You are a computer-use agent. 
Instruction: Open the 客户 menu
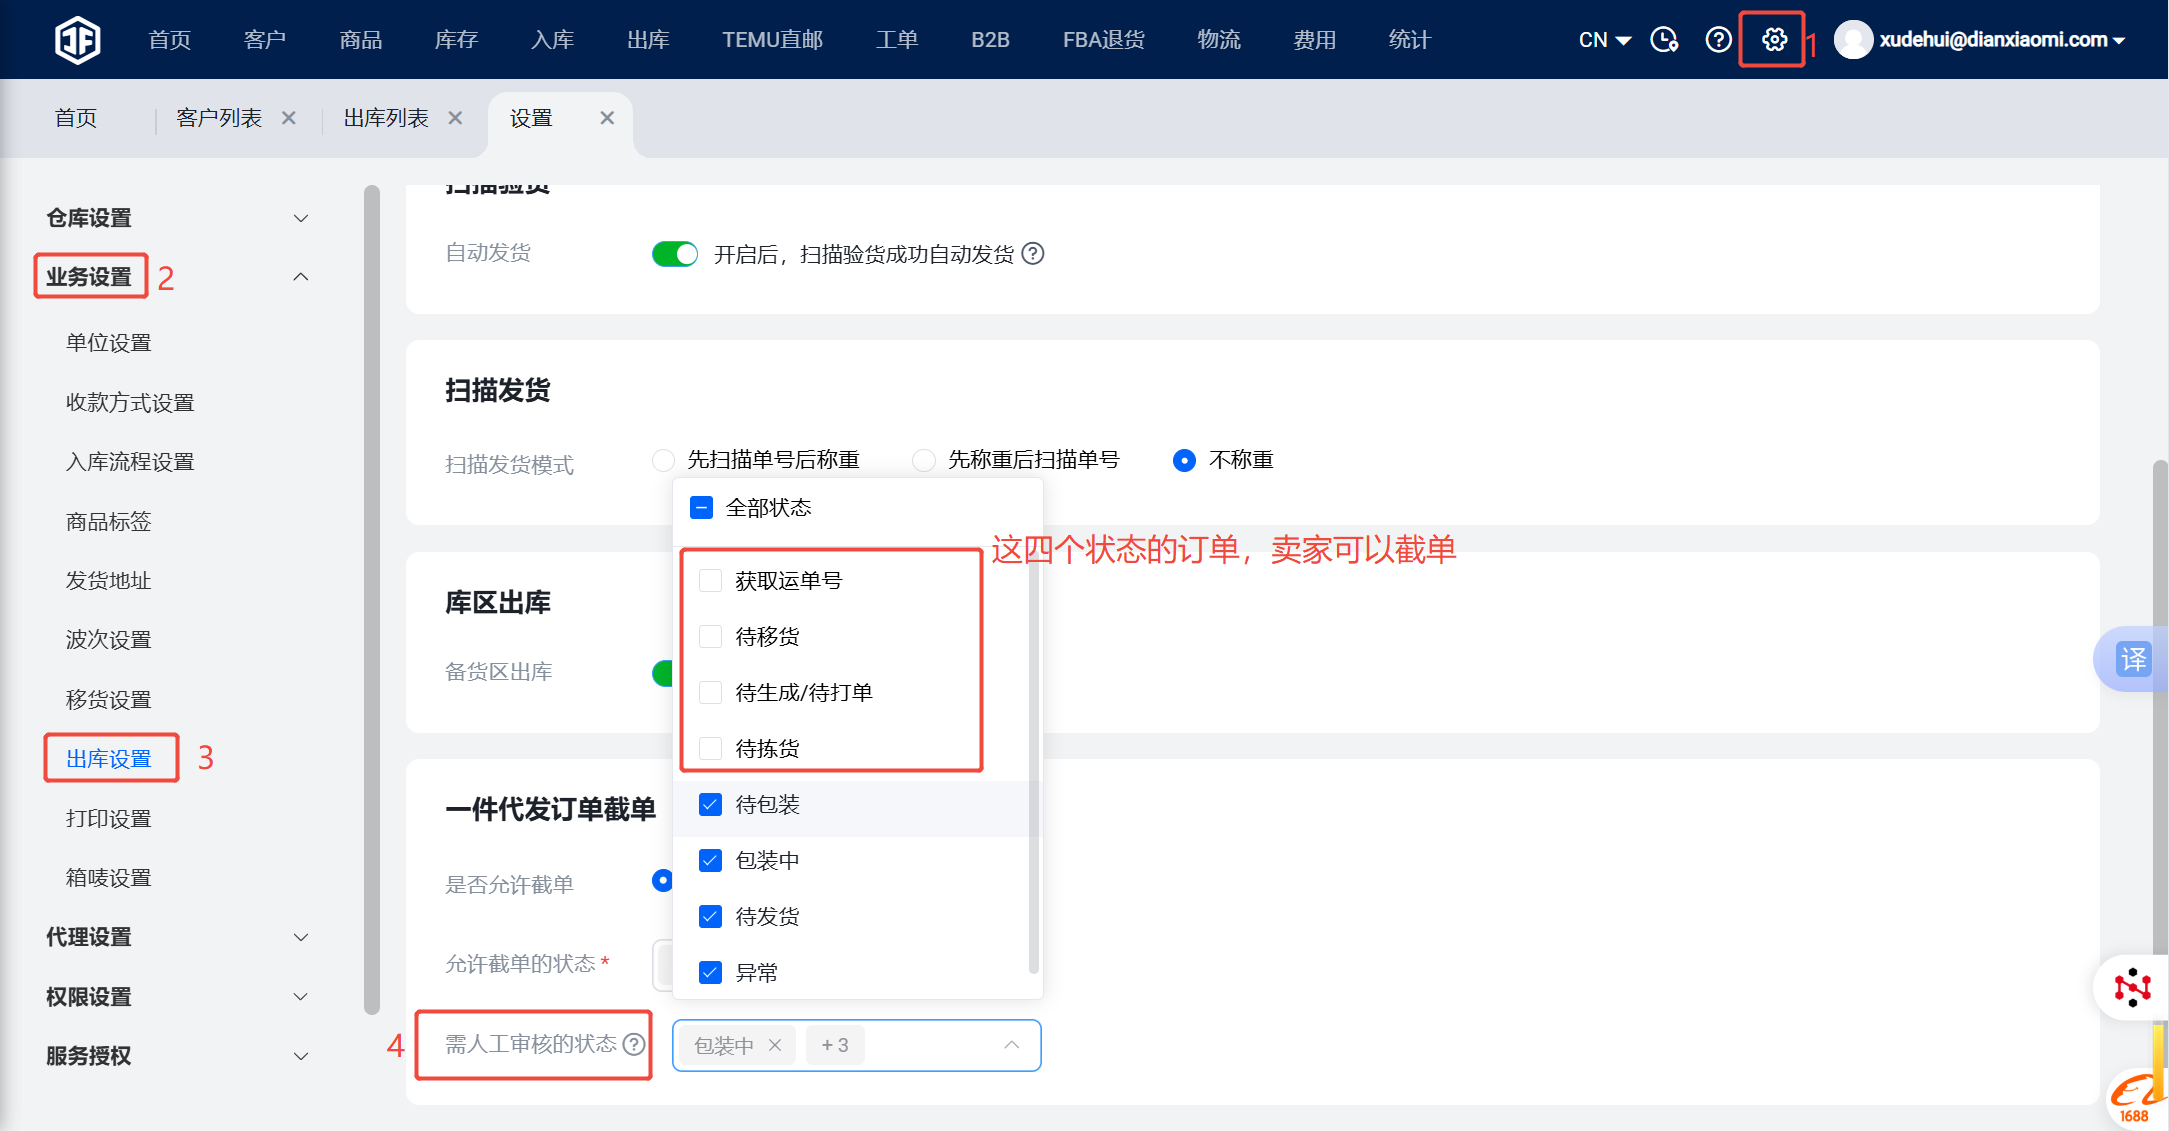coord(265,40)
